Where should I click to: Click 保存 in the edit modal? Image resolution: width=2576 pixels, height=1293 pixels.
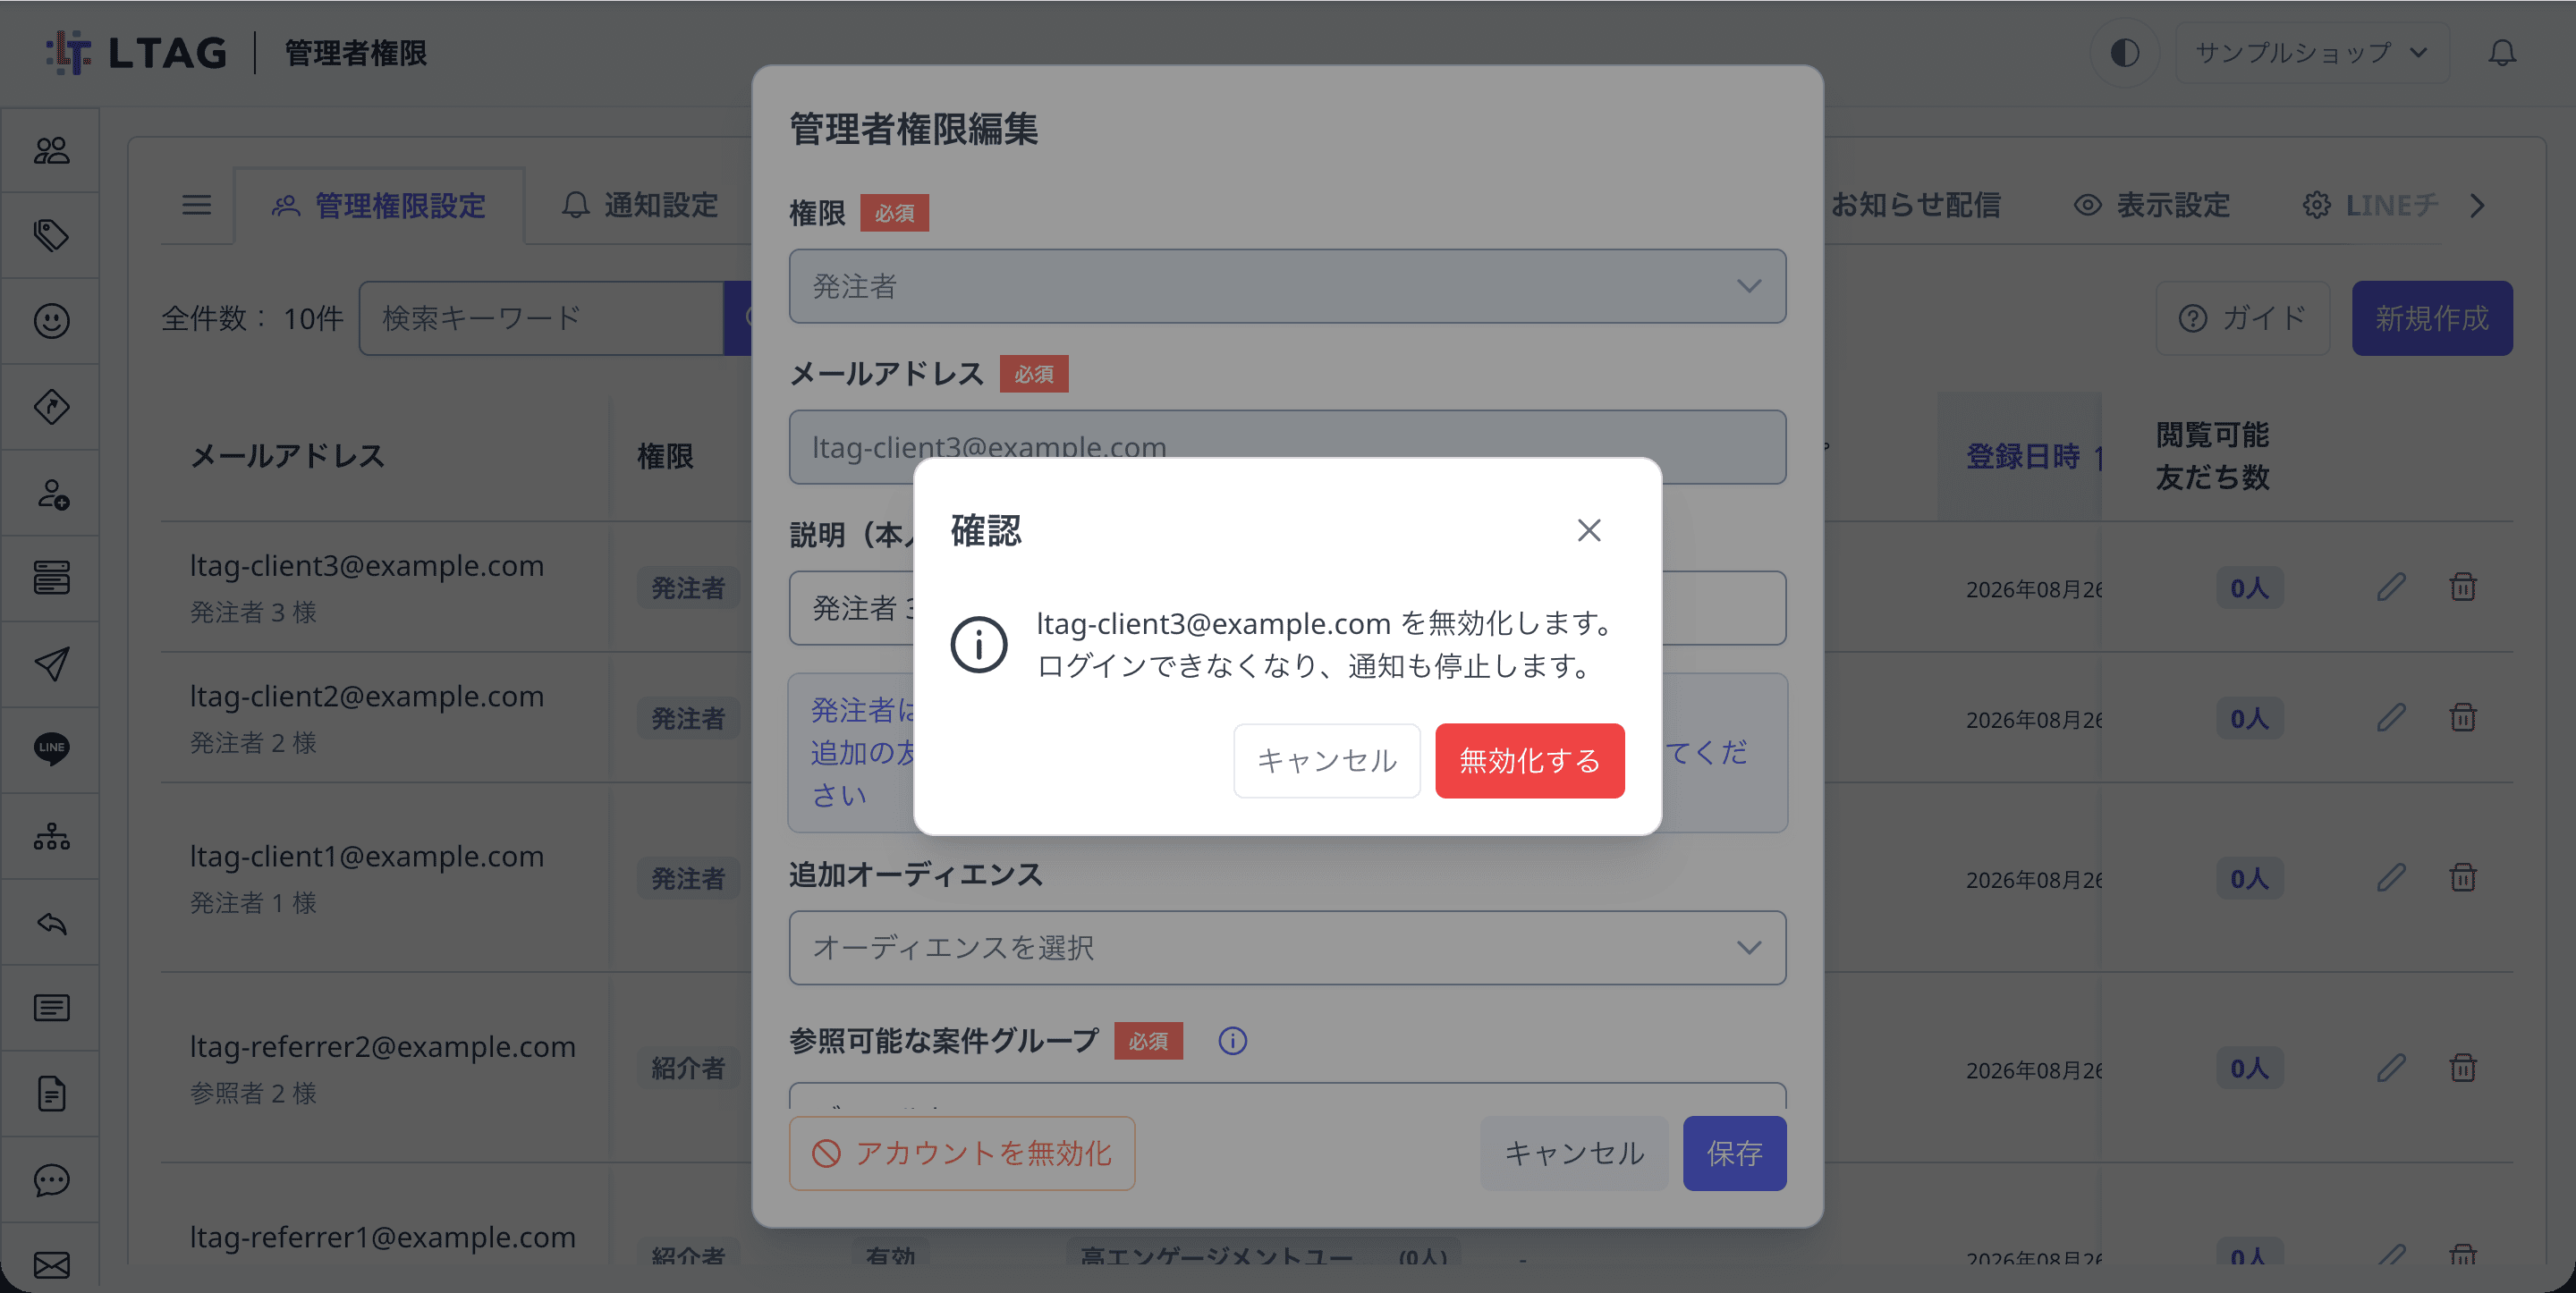pos(1734,1153)
